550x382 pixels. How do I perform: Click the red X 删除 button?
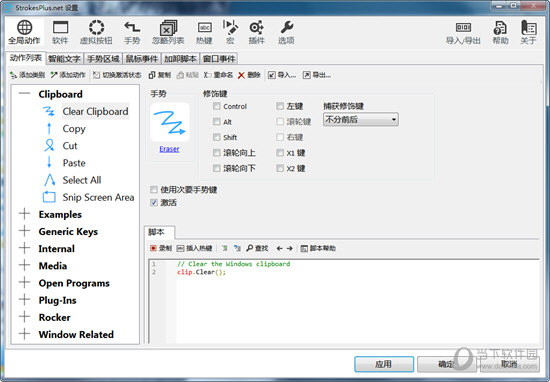tap(249, 75)
